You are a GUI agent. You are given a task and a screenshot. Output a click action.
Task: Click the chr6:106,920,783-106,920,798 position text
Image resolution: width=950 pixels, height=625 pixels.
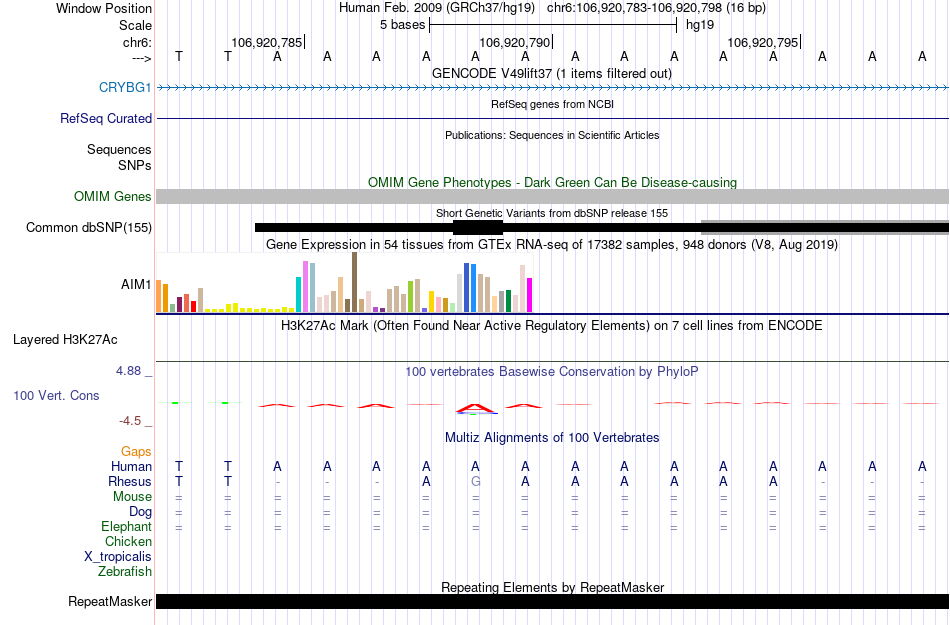(x=656, y=8)
